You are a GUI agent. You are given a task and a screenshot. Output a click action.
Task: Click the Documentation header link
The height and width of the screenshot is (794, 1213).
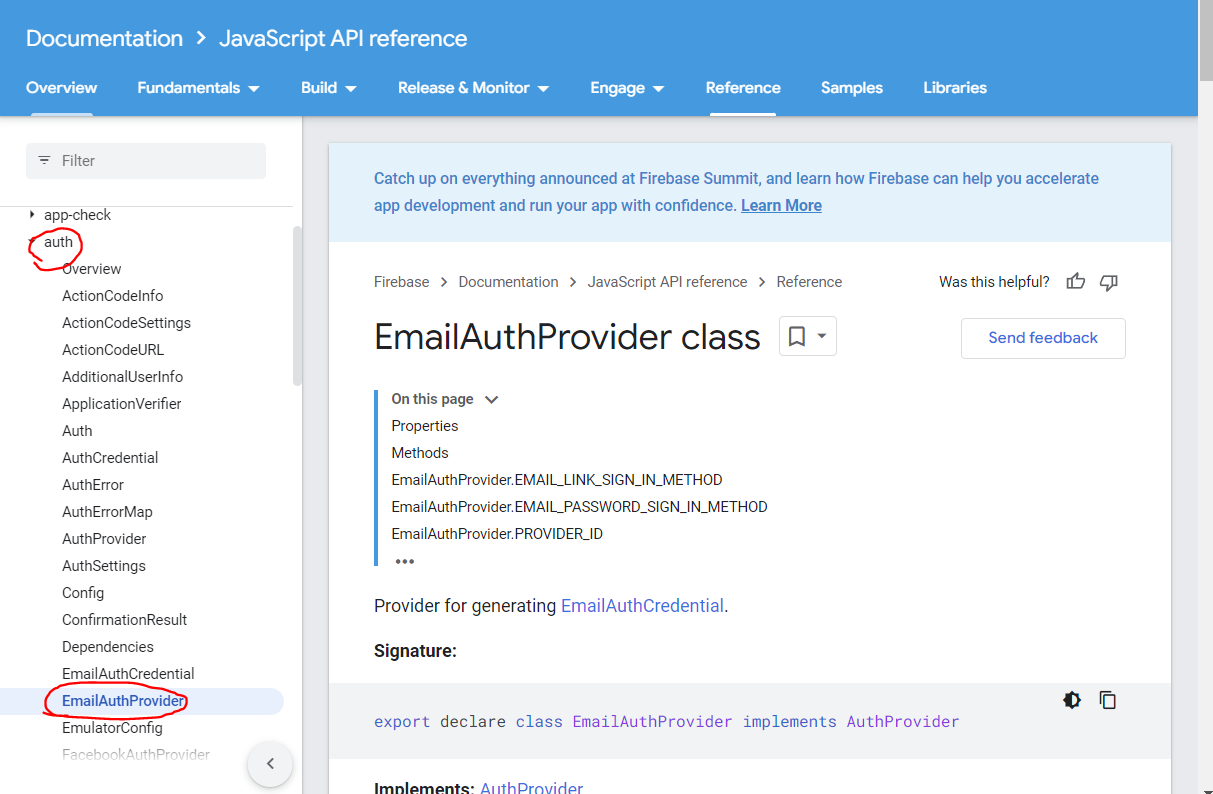tap(104, 38)
